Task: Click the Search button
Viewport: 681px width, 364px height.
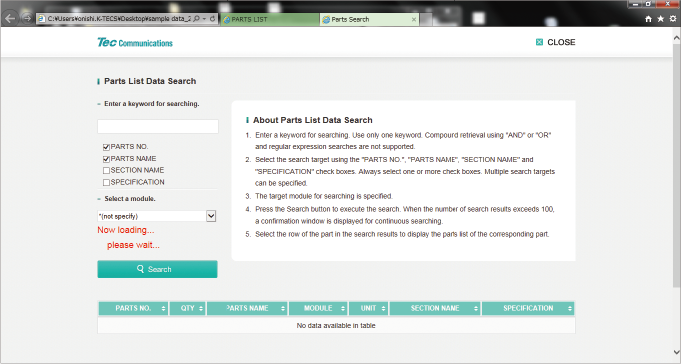Action: coord(157,269)
